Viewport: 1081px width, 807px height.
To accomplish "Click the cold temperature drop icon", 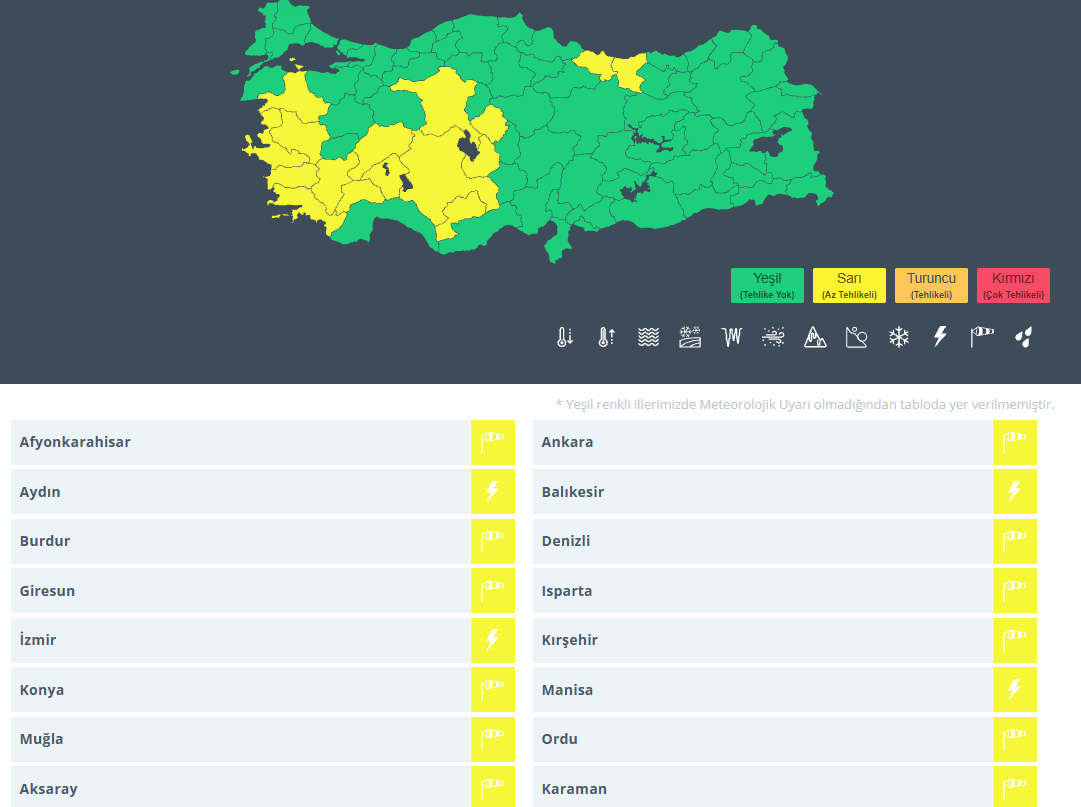I will click(x=565, y=337).
